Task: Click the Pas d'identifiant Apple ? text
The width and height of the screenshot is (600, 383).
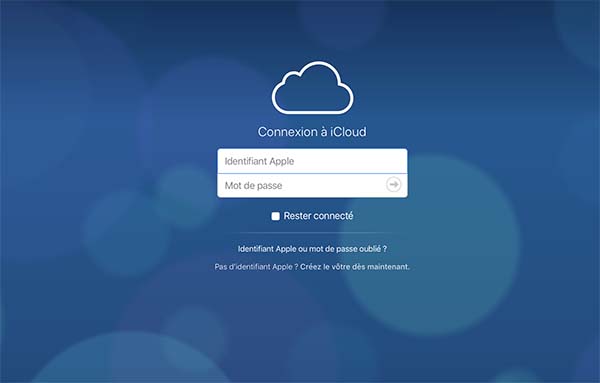Action: tap(256, 267)
